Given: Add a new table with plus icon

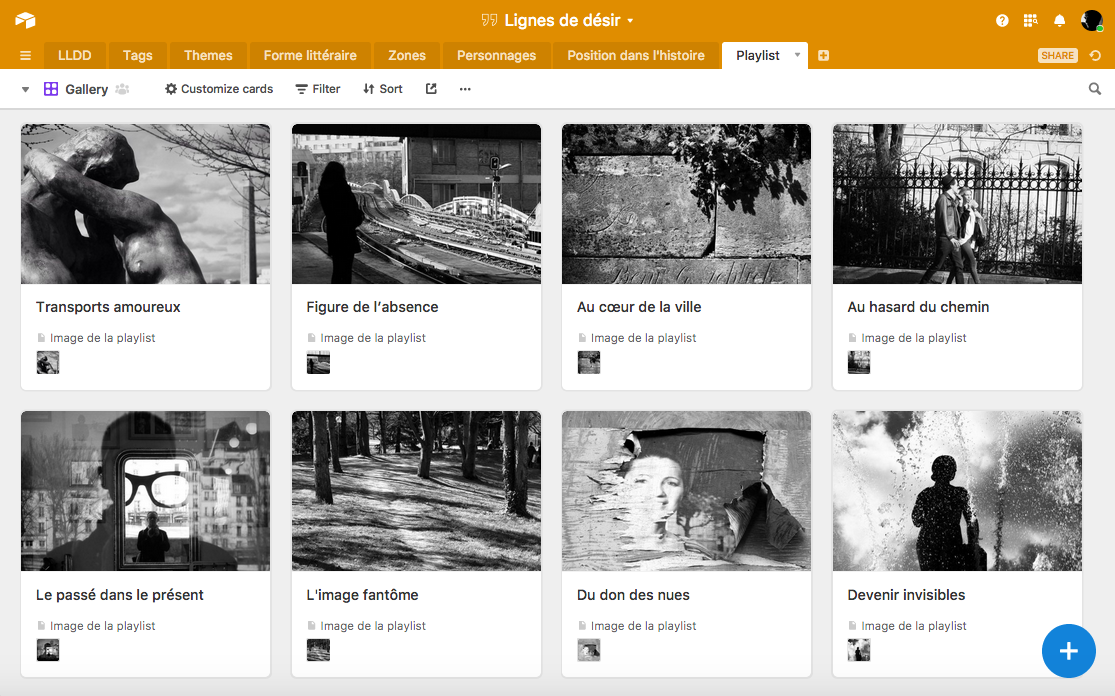Looking at the screenshot, I should pyautogui.click(x=823, y=56).
